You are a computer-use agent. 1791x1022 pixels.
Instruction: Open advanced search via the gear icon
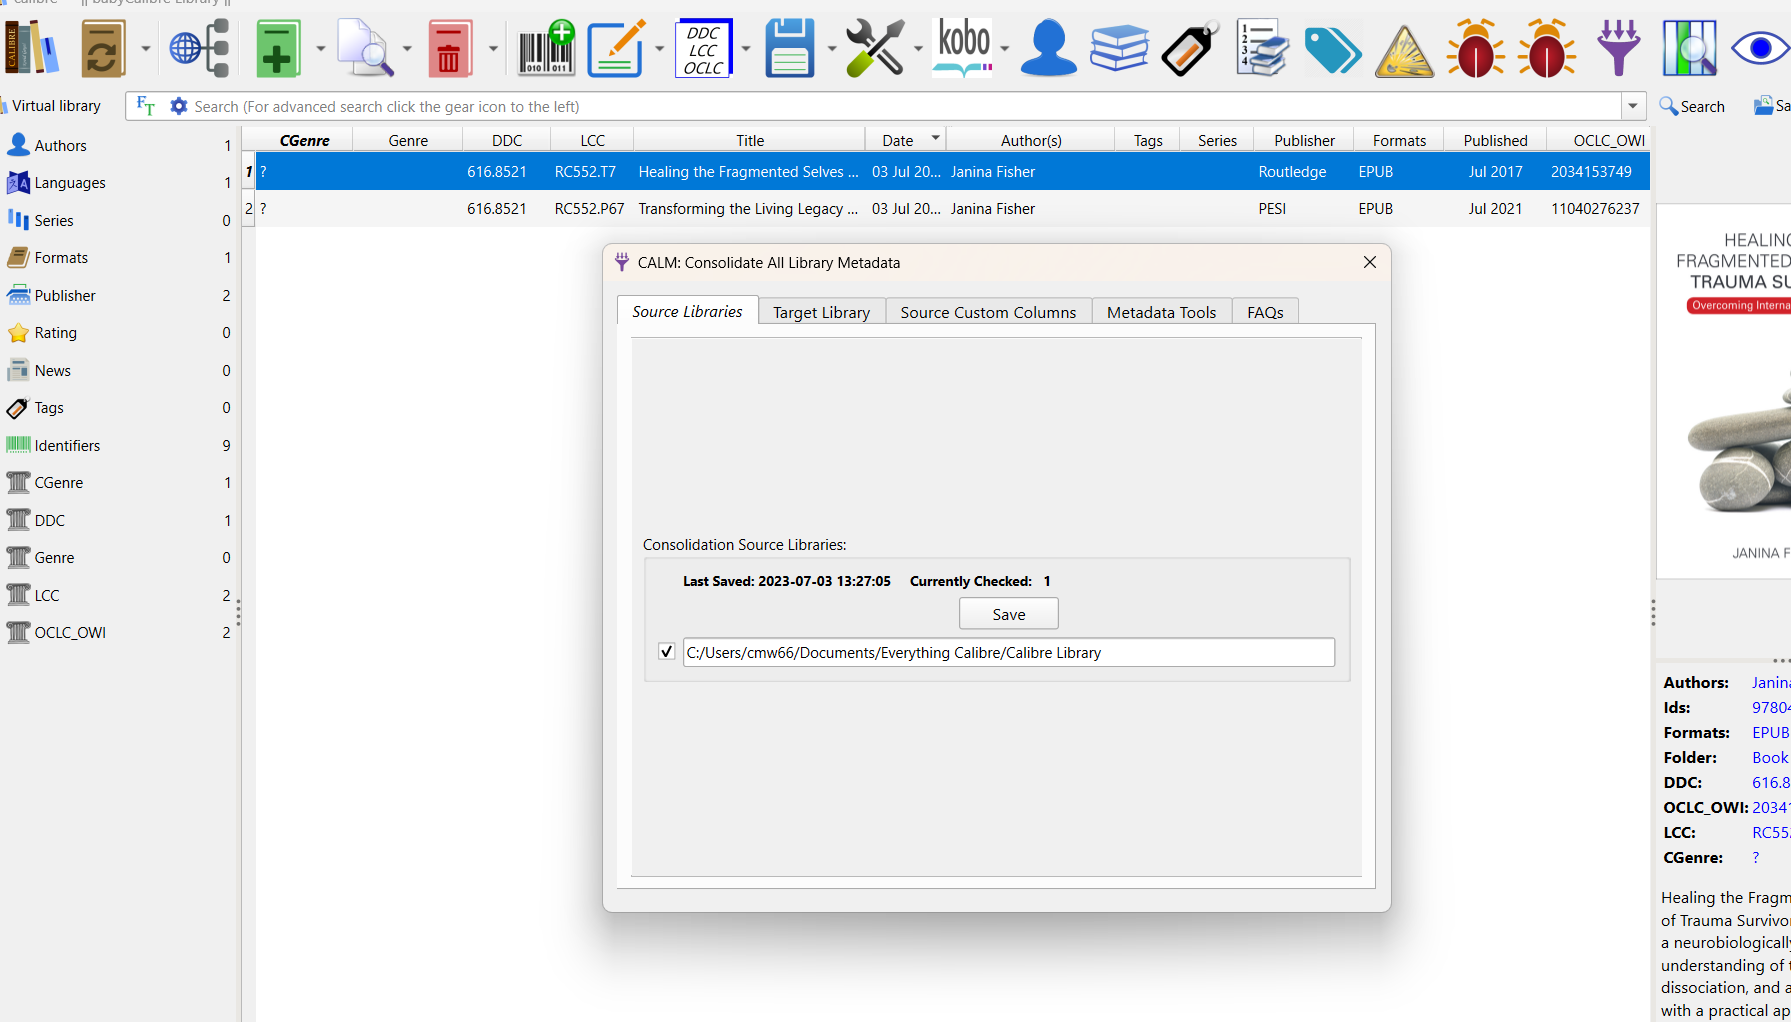click(179, 106)
